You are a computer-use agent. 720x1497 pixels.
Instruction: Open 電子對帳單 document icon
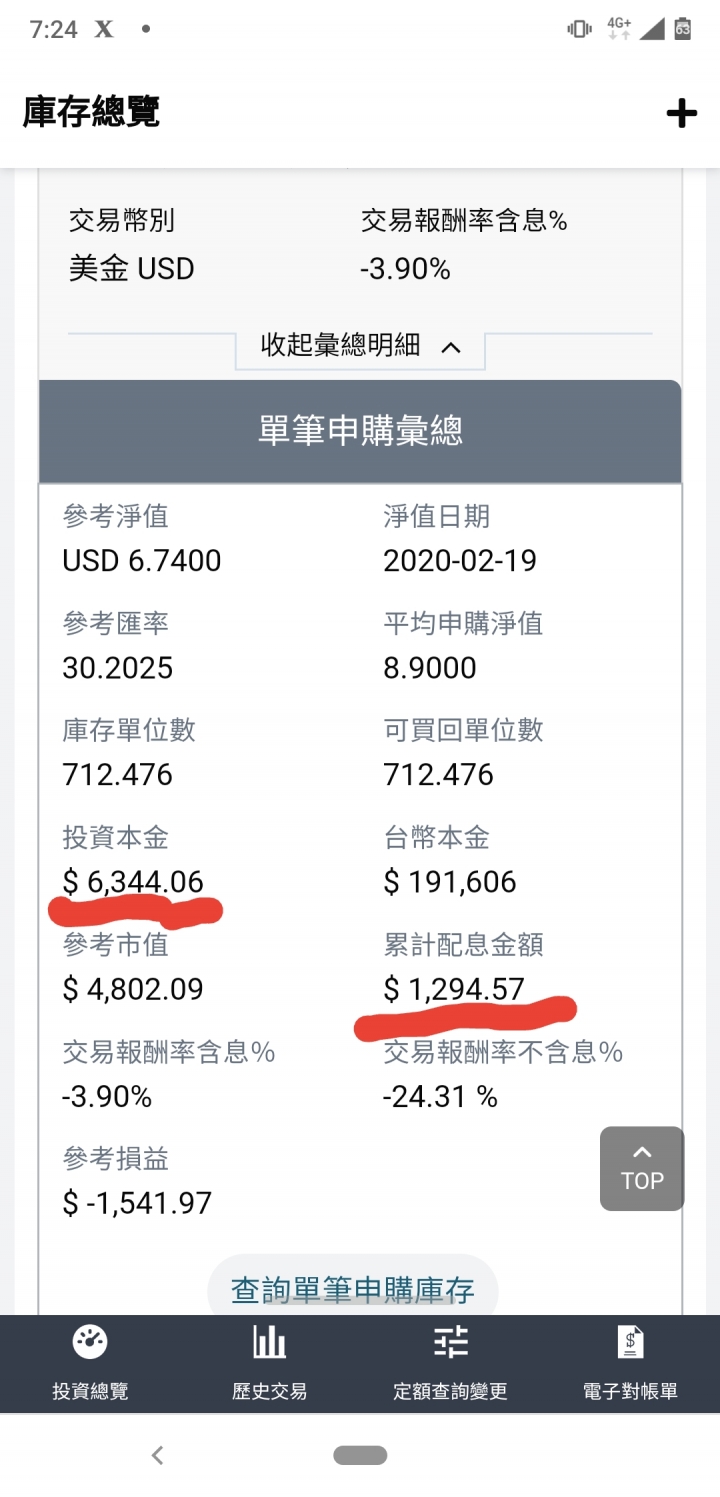630,1342
